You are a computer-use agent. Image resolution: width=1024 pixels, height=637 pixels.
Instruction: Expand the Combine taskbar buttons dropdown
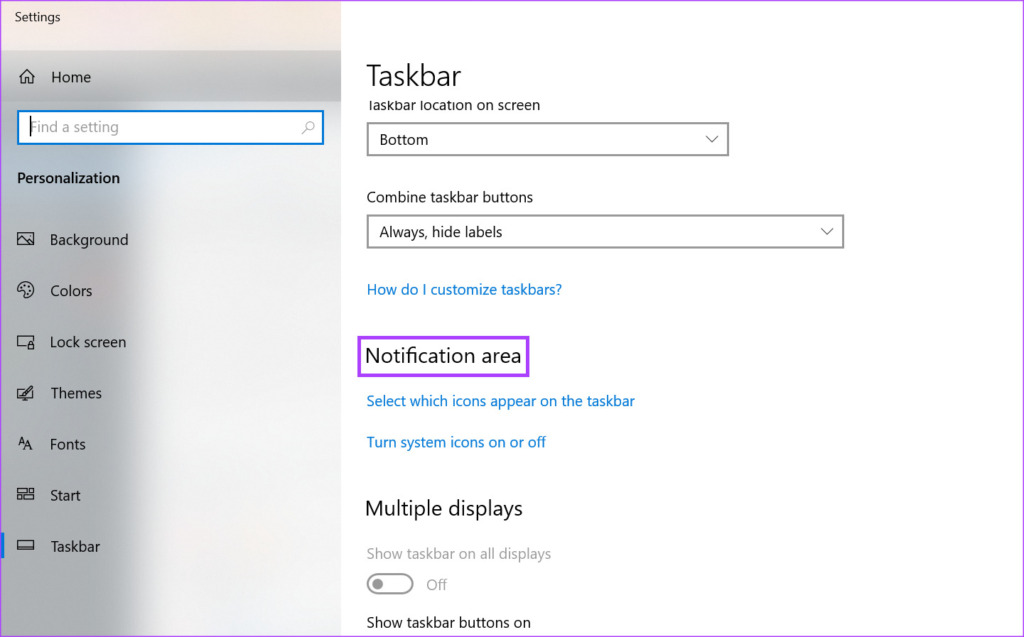click(x=605, y=231)
